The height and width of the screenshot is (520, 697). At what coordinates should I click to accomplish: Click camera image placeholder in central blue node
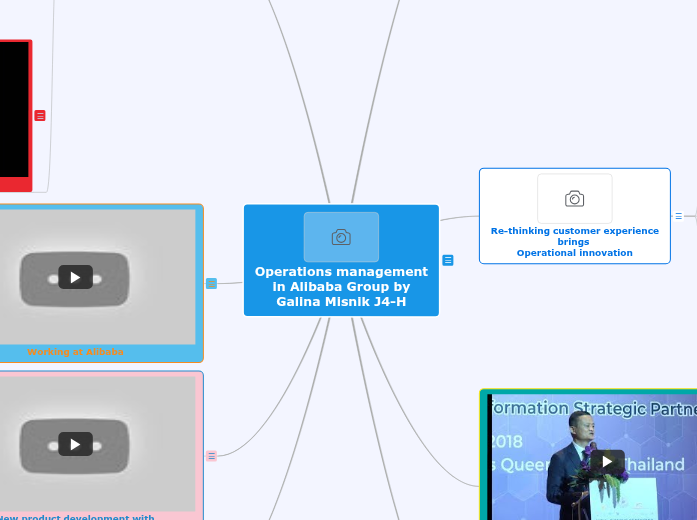coord(341,237)
